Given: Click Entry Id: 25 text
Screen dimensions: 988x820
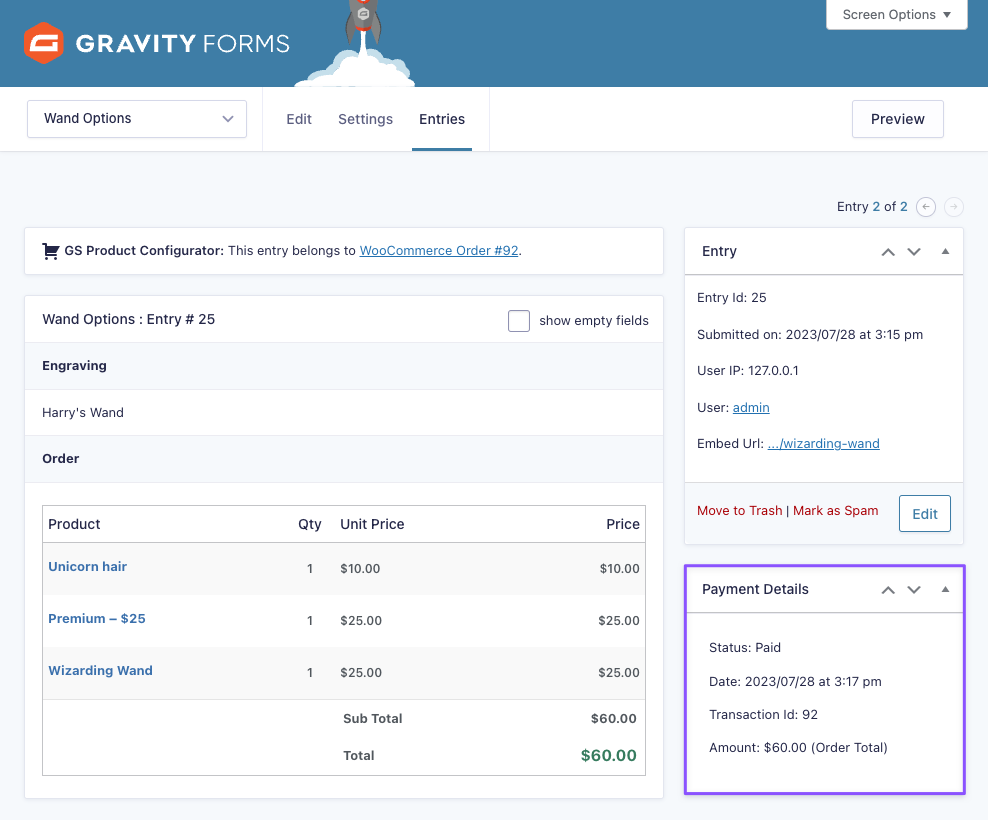Looking at the screenshot, I should (x=732, y=297).
